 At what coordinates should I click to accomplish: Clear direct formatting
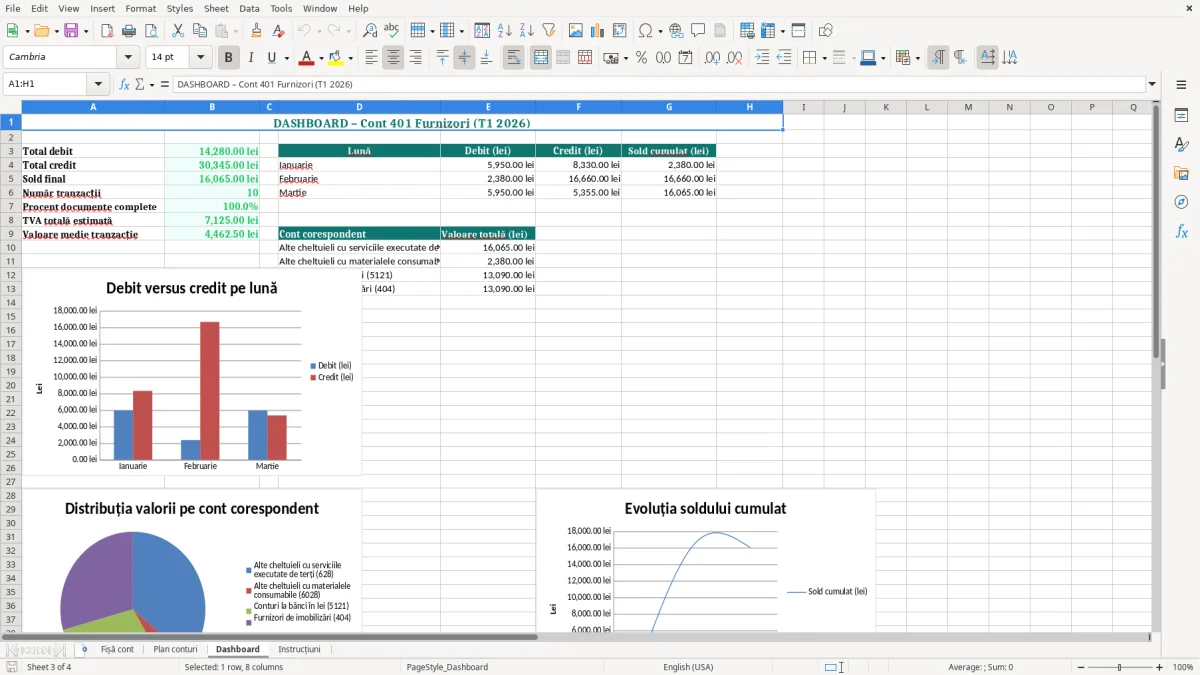tap(279, 31)
